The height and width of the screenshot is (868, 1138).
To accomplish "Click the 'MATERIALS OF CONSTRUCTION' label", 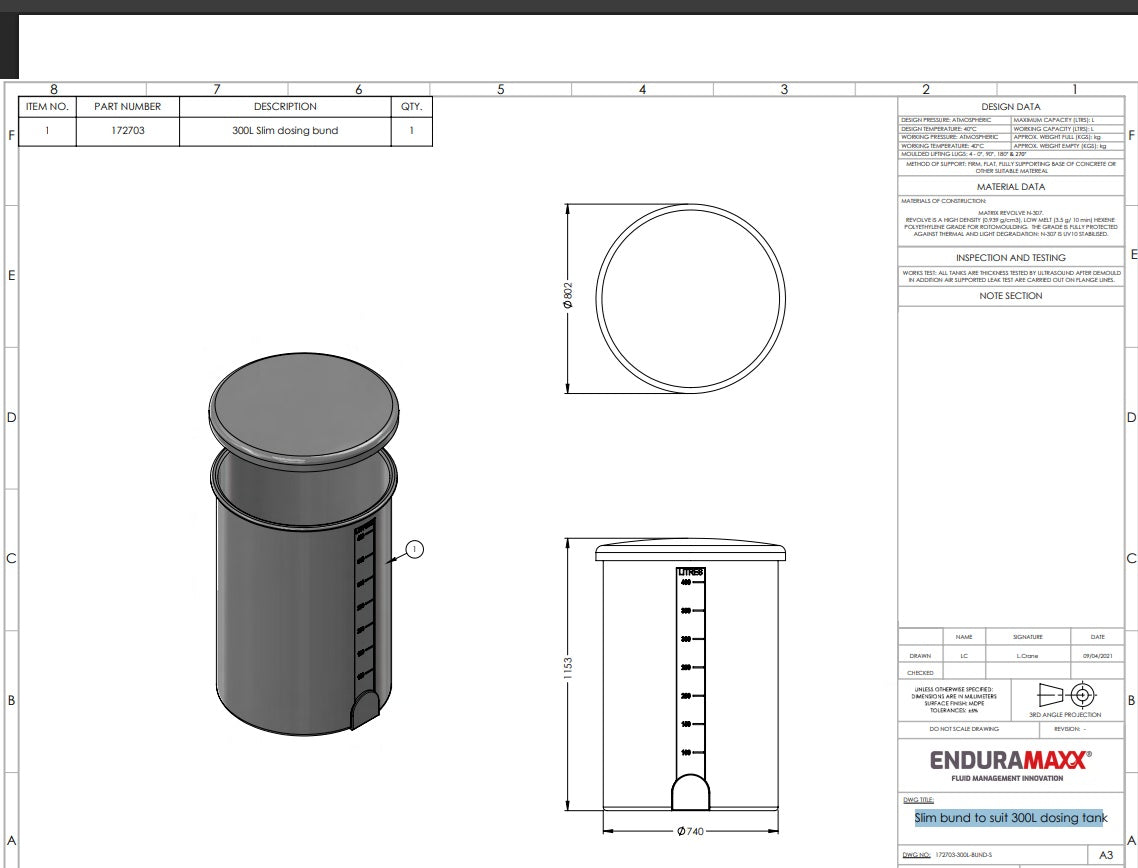I will pyautogui.click(x=943, y=201).
